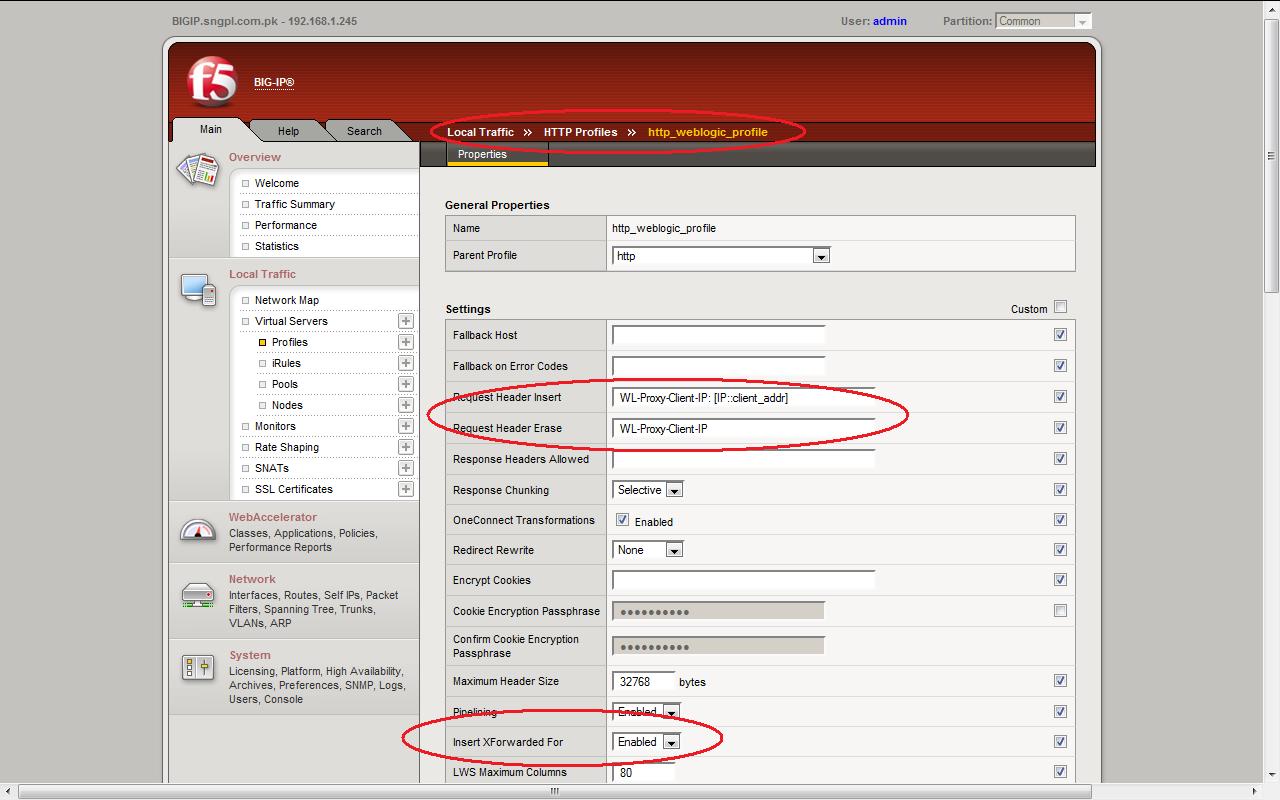The width and height of the screenshot is (1280, 800).
Task: Open the Parent Profile dropdown
Action: coord(822,255)
